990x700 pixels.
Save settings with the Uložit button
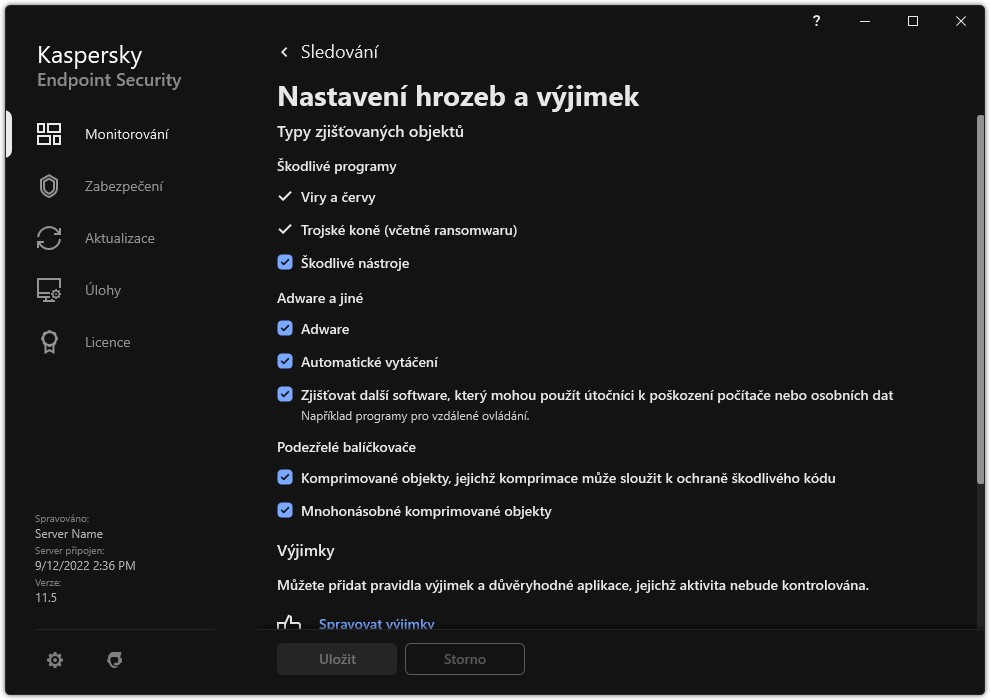[336, 659]
